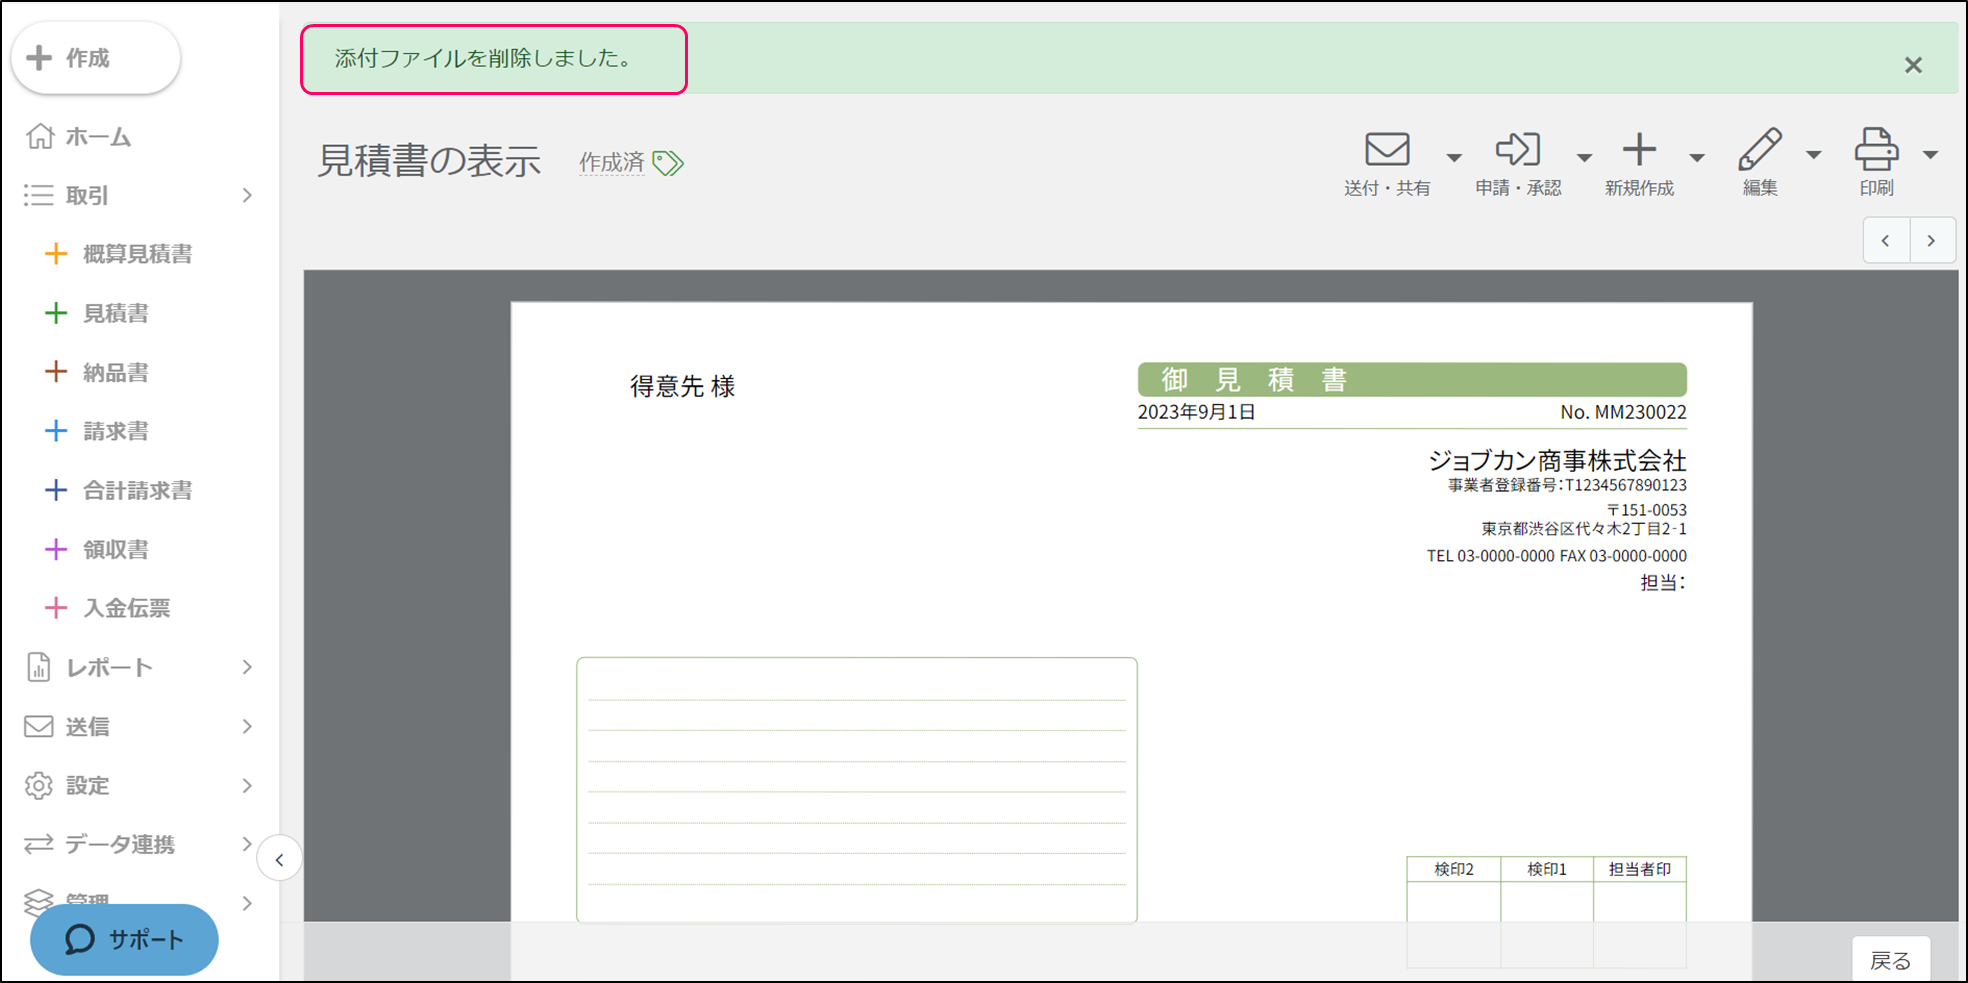The height and width of the screenshot is (983, 1968).
Task: Create a new 領収書
Action: pos(115,549)
